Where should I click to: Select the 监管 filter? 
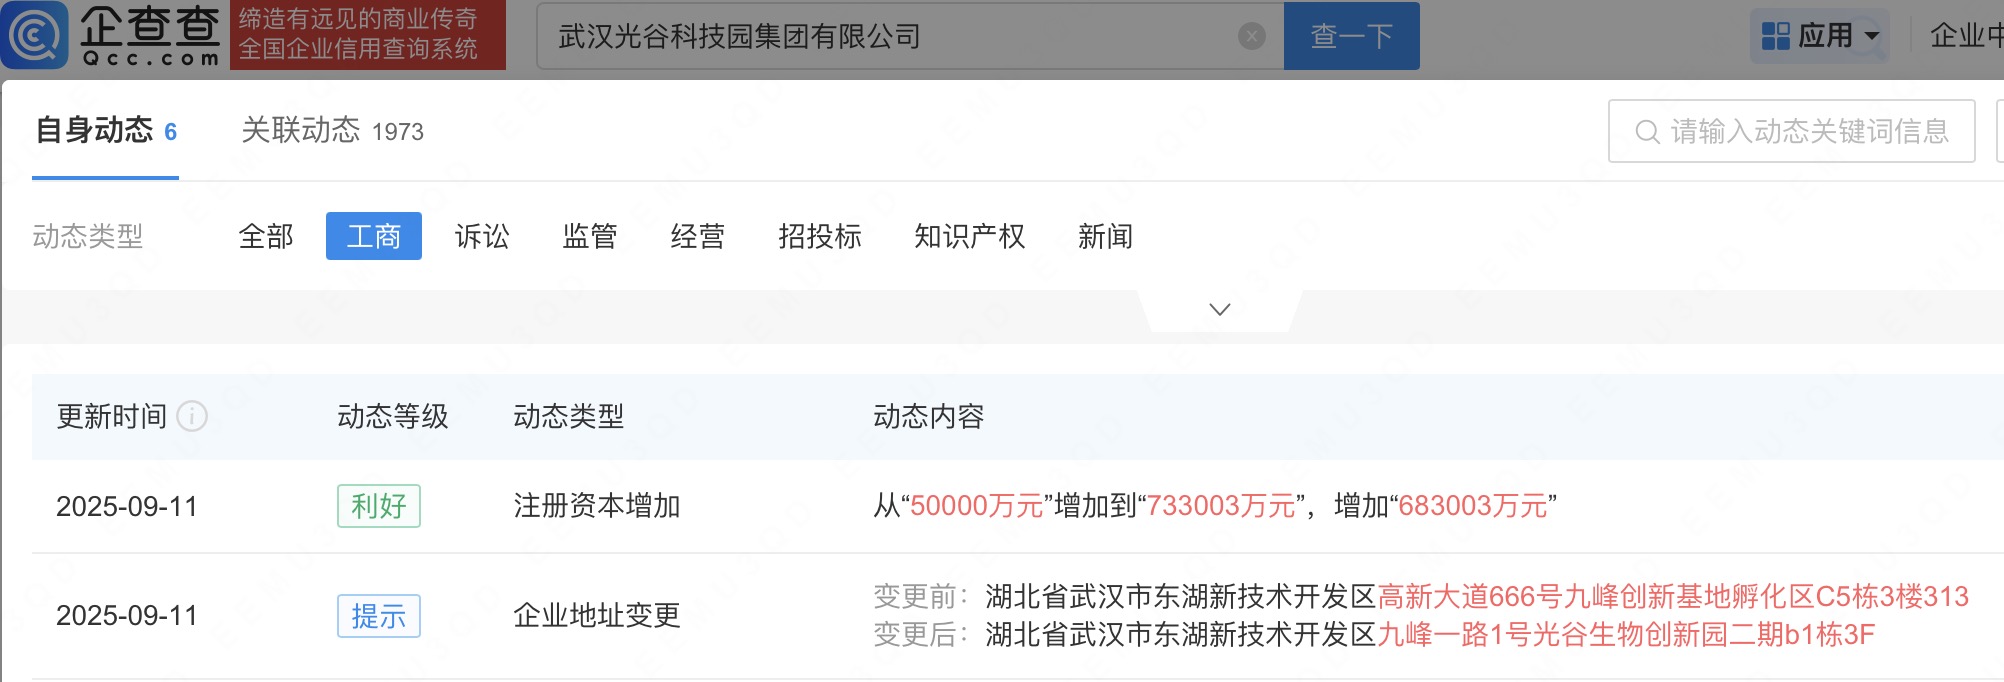pyautogui.click(x=590, y=236)
